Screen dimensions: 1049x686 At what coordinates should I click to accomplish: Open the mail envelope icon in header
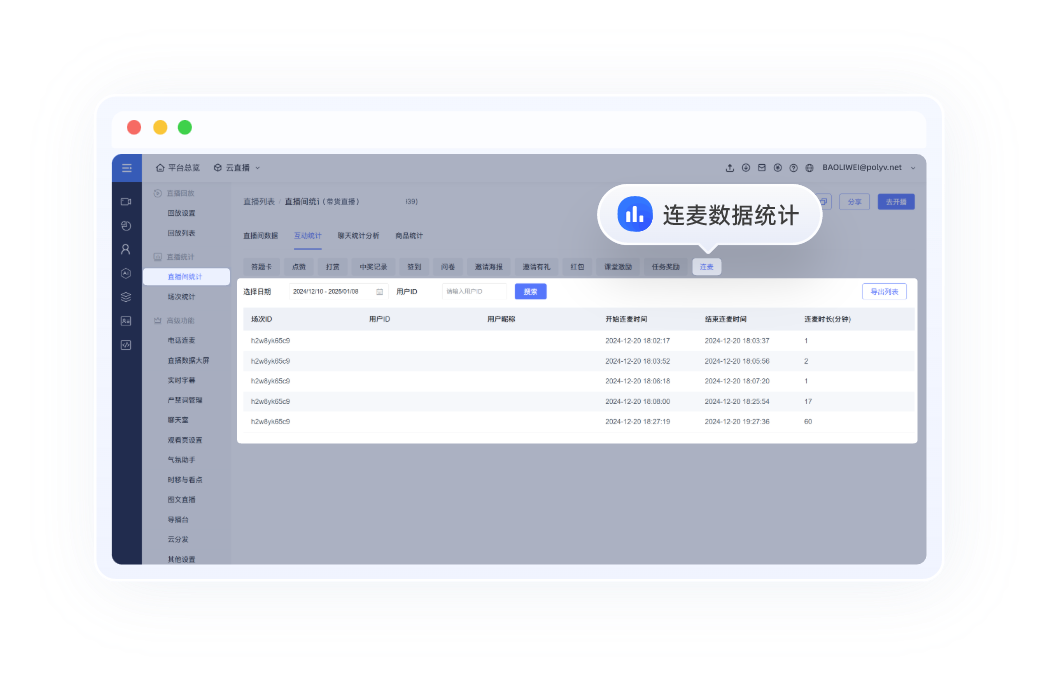pos(761,168)
